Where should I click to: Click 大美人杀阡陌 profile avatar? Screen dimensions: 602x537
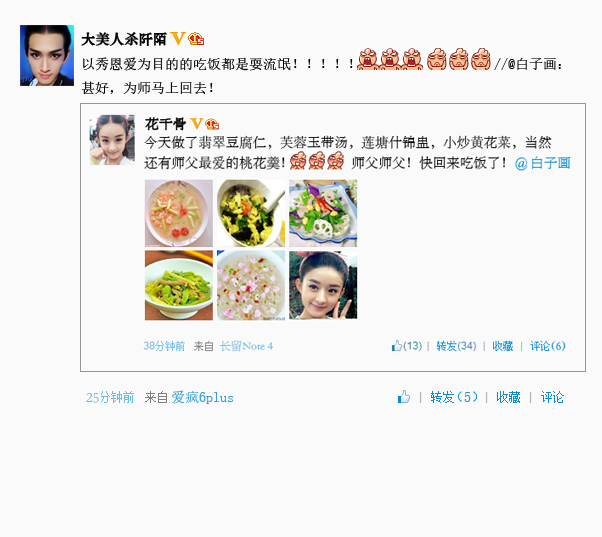[47, 55]
